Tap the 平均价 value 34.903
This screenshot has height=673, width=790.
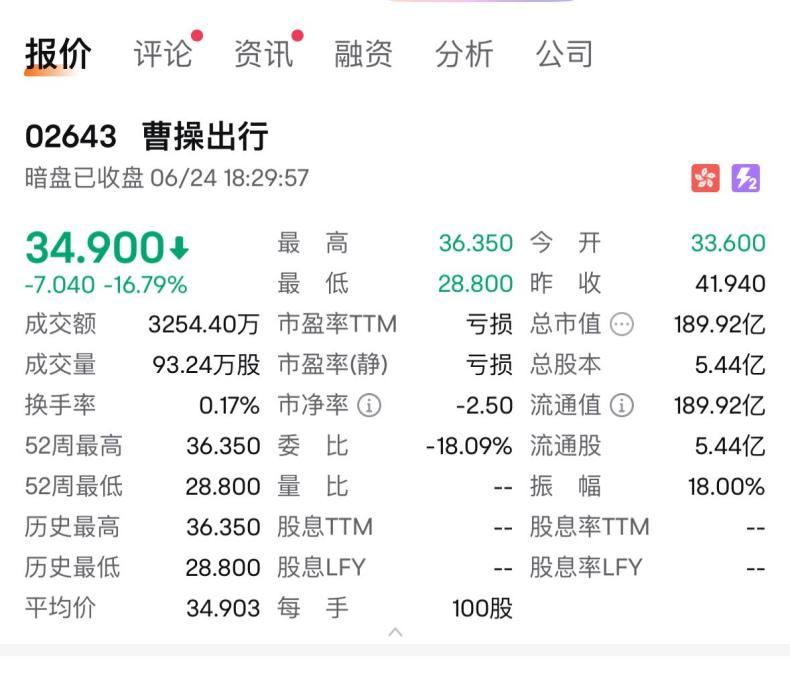point(223,609)
